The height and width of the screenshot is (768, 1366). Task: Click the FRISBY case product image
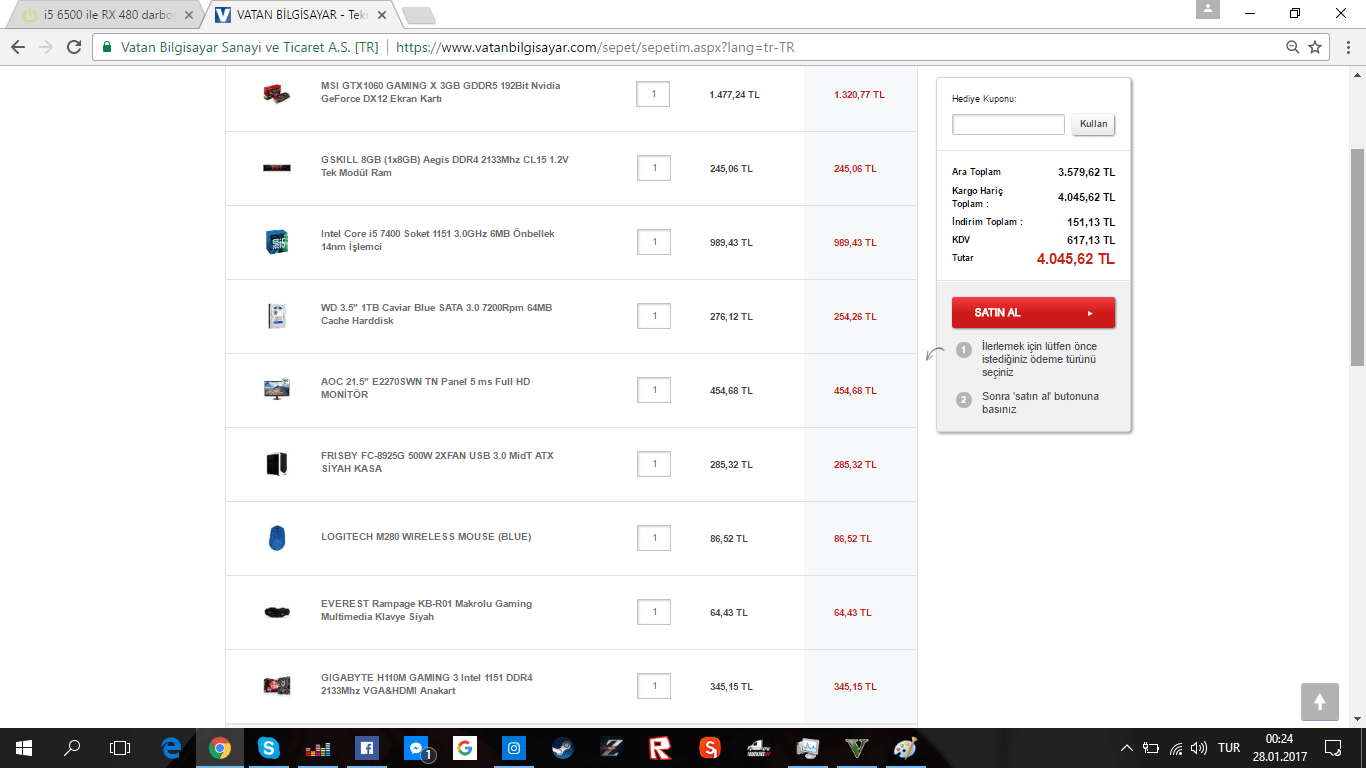pos(277,464)
